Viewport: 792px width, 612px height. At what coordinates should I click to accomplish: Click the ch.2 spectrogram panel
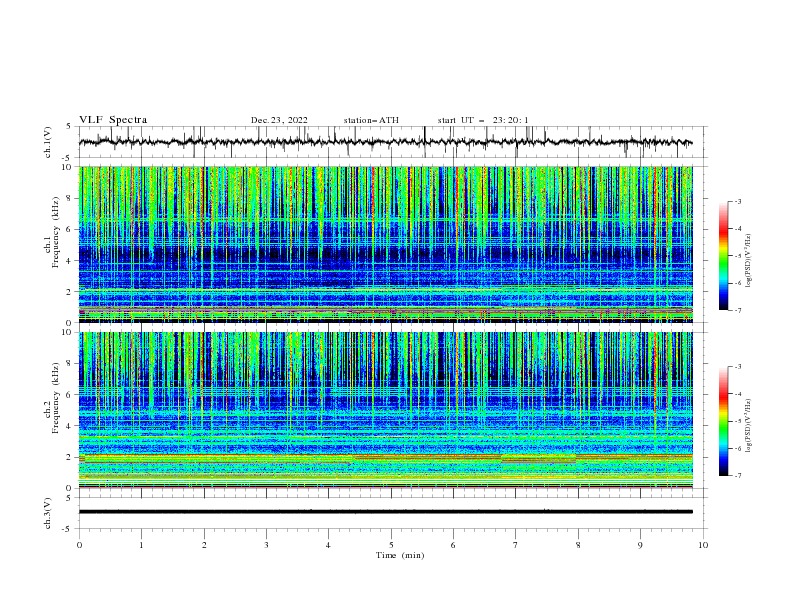point(385,410)
